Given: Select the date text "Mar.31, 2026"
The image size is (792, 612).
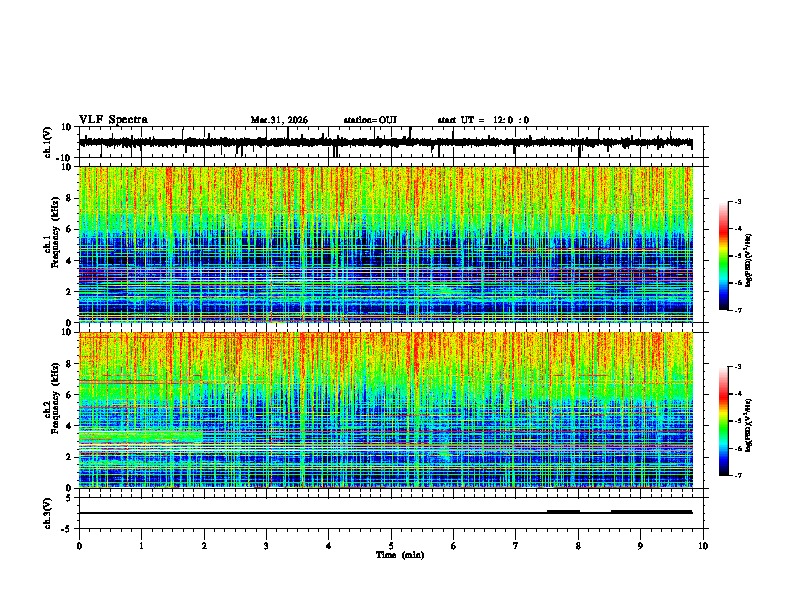Looking at the screenshot, I should [x=279, y=120].
